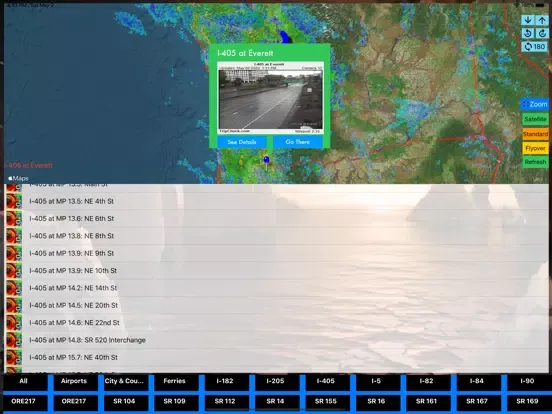Select I-405 at MP 15.7: NE 40th St
Viewport: 552px width, 414px height.
276,357
